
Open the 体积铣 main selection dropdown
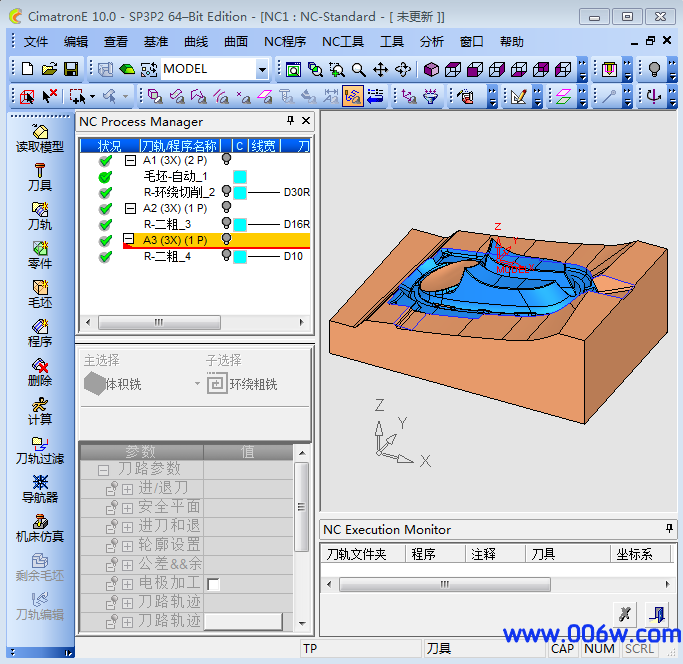(x=197, y=384)
